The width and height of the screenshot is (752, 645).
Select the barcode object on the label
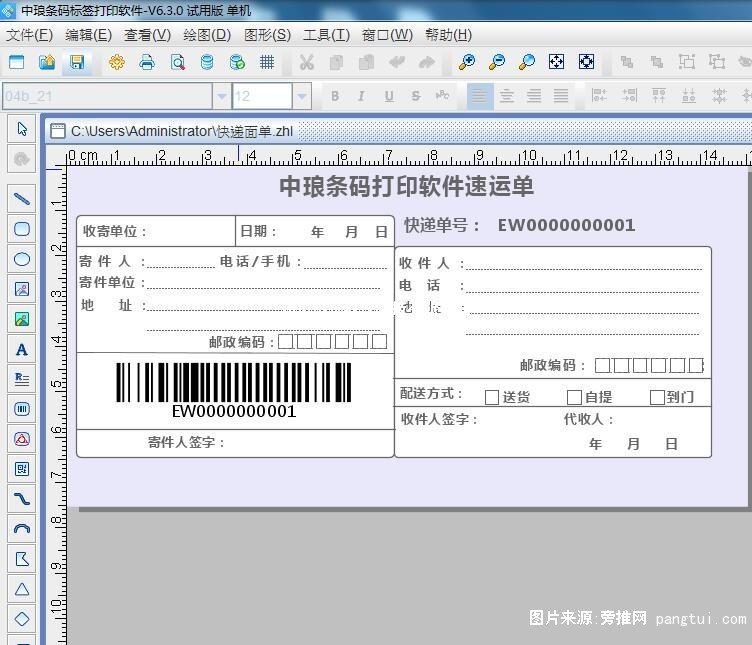click(234, 390)
